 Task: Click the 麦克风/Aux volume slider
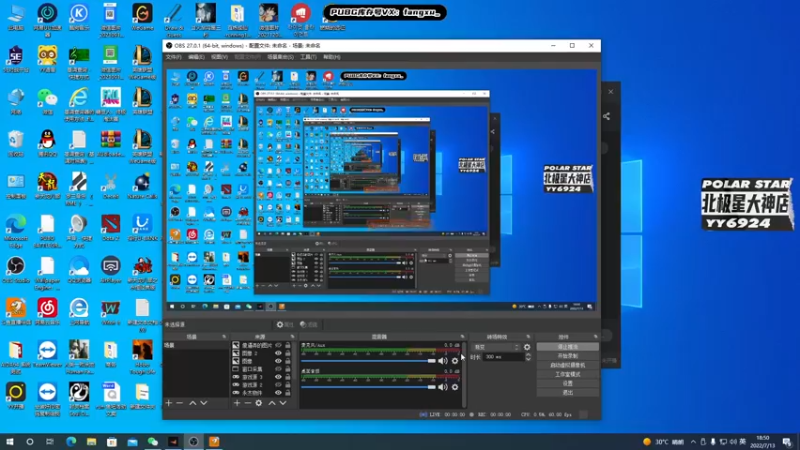[368, 361]
